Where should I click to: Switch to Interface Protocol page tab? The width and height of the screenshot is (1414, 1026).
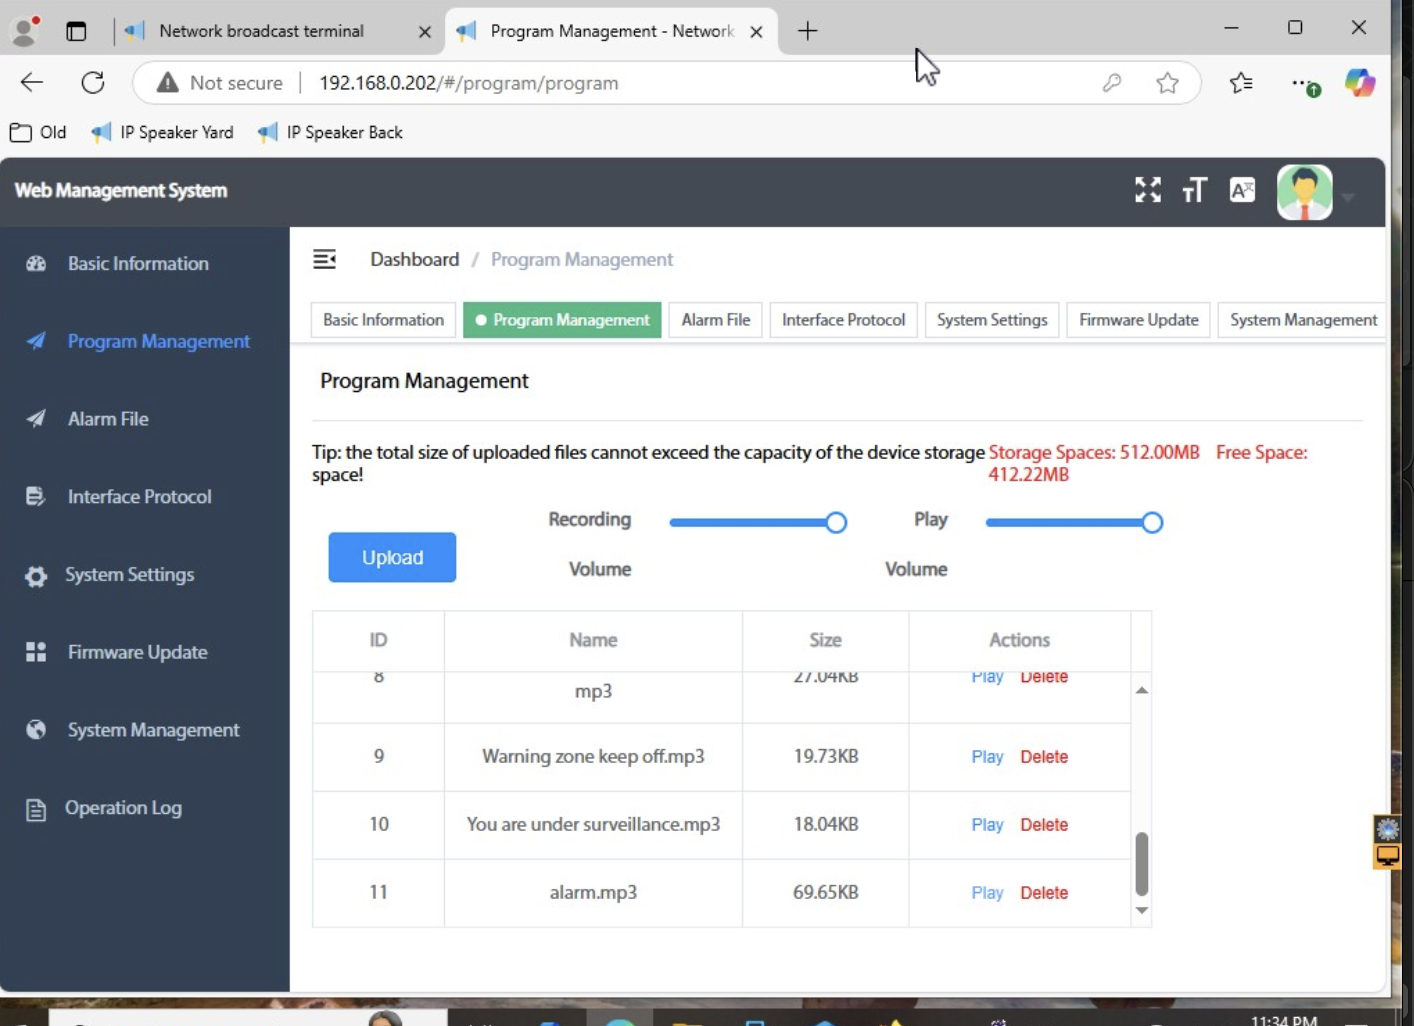tap(843, 320)
